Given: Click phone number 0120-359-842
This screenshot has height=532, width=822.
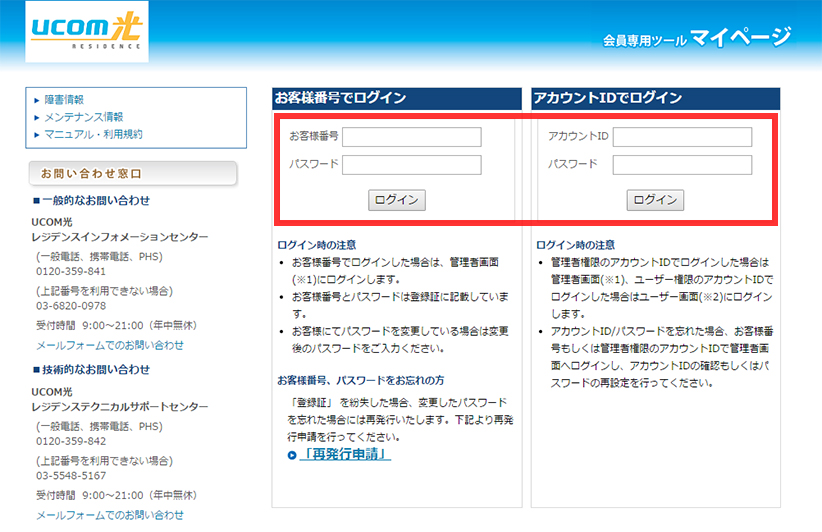Looking at the screenshot, I should 71,441.
